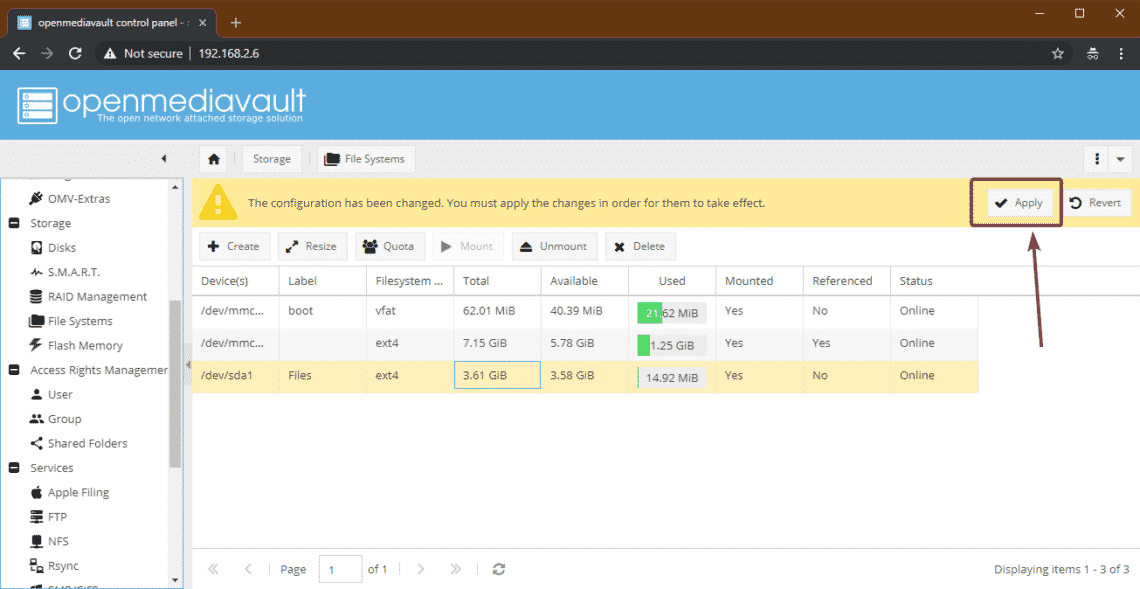Sort by Referenced column header
This screenshot has height=589, width=1140.
point(846,281)
